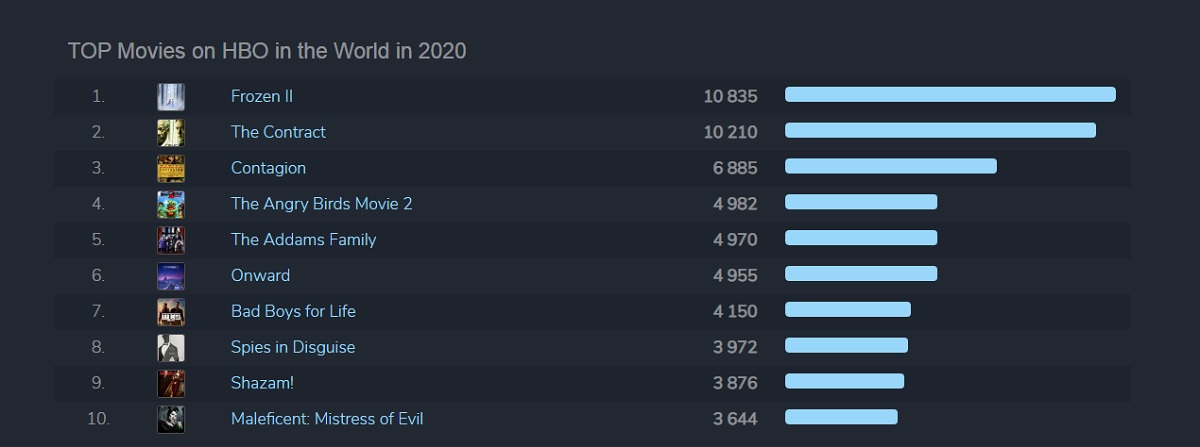Click The Contract poster thumbnail
The height and width of the screenshot is (447, 1200).
click(x=170, y=133)
